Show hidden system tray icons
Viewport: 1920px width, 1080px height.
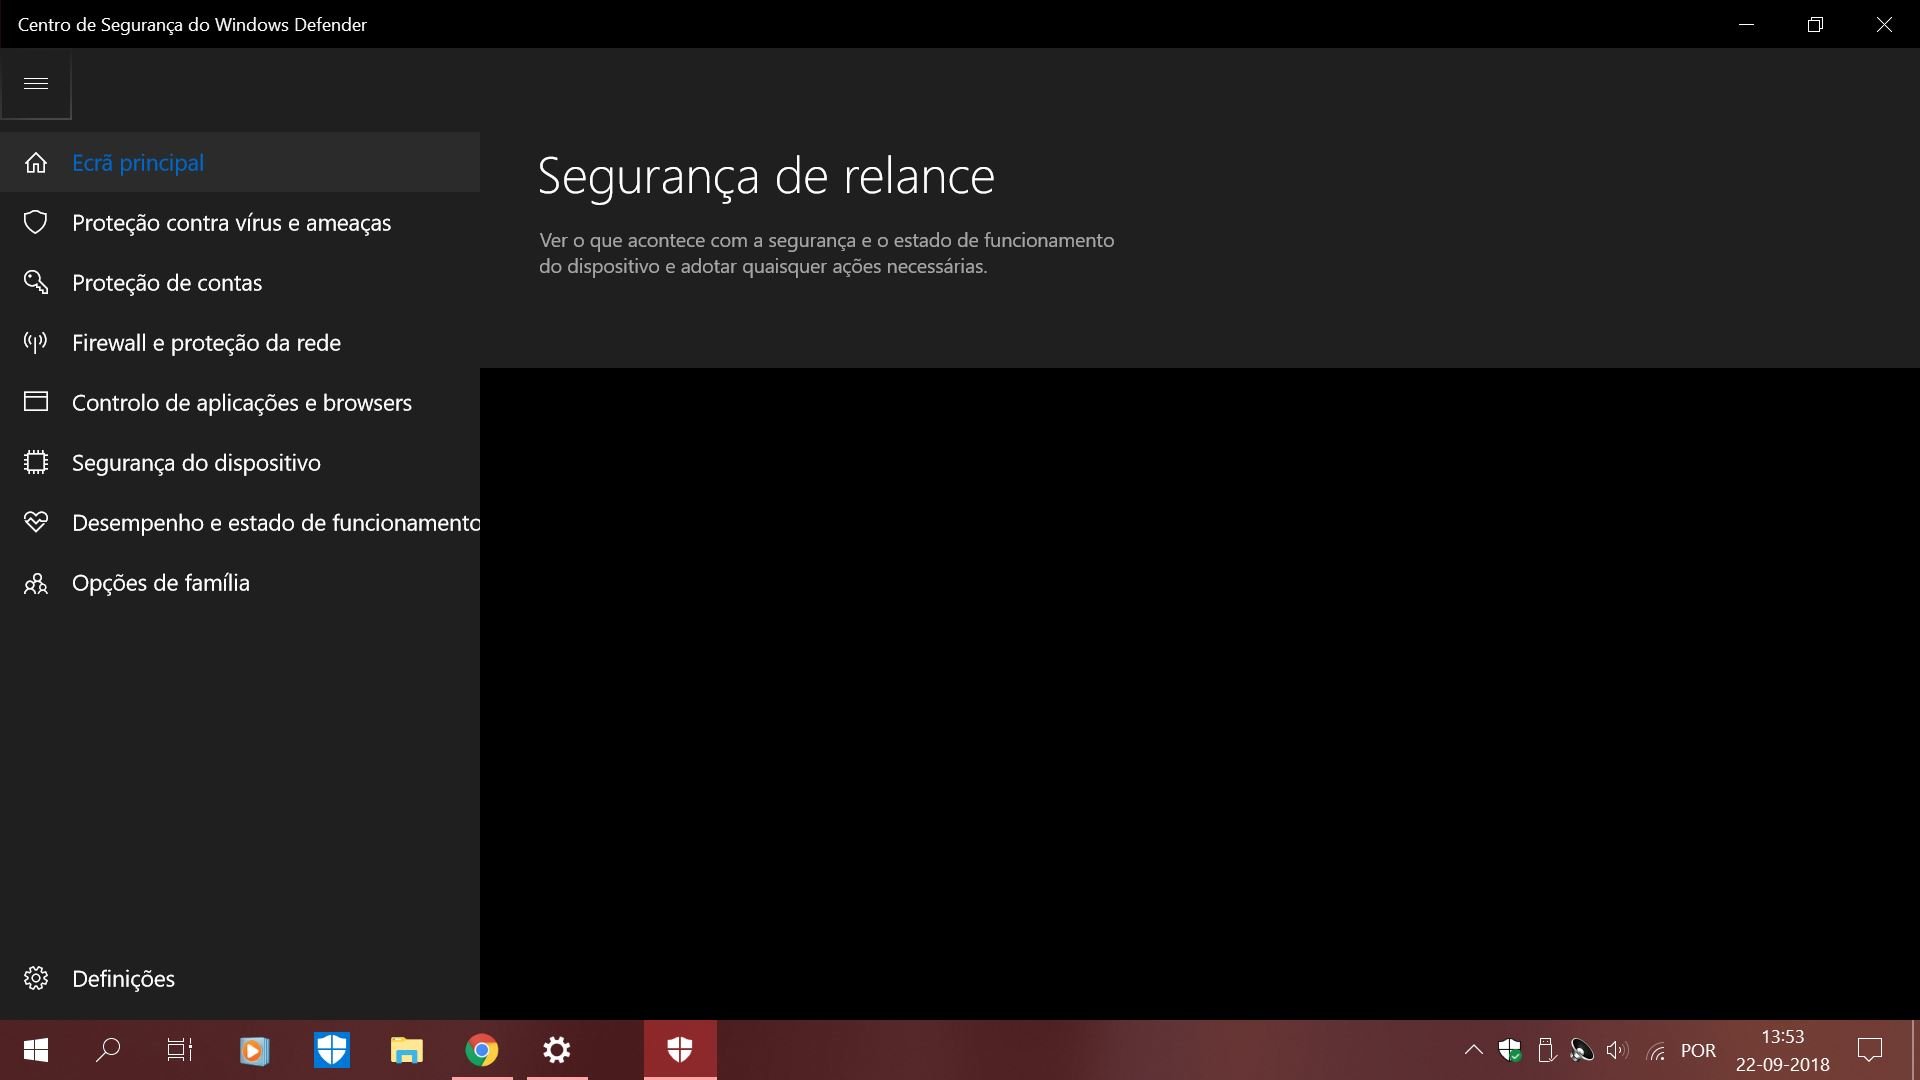coord(1473,1050)
